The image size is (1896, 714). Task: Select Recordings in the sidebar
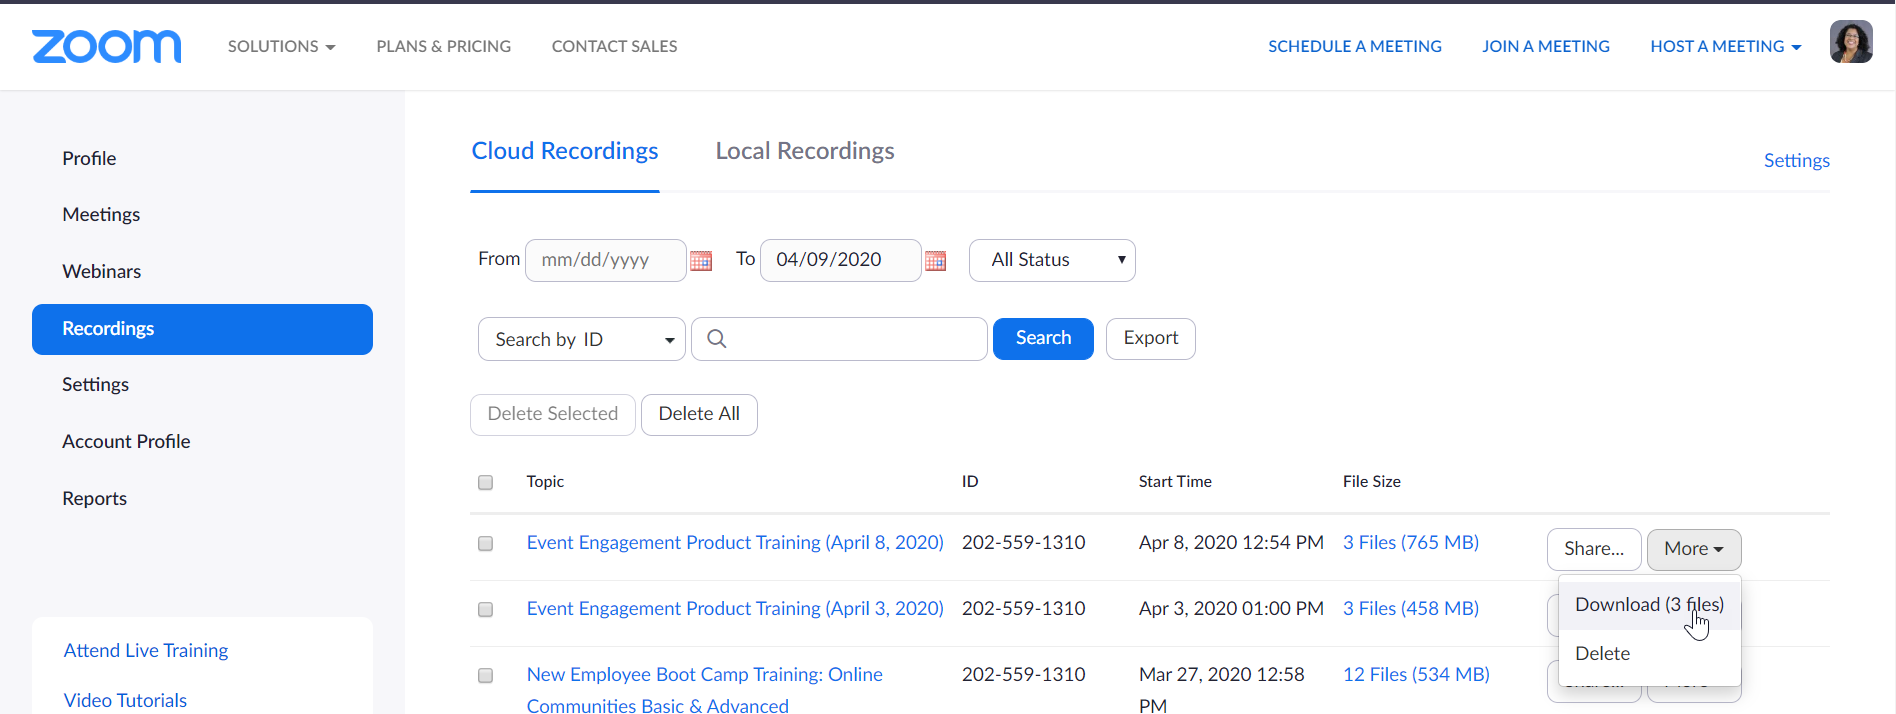point(202,329)
